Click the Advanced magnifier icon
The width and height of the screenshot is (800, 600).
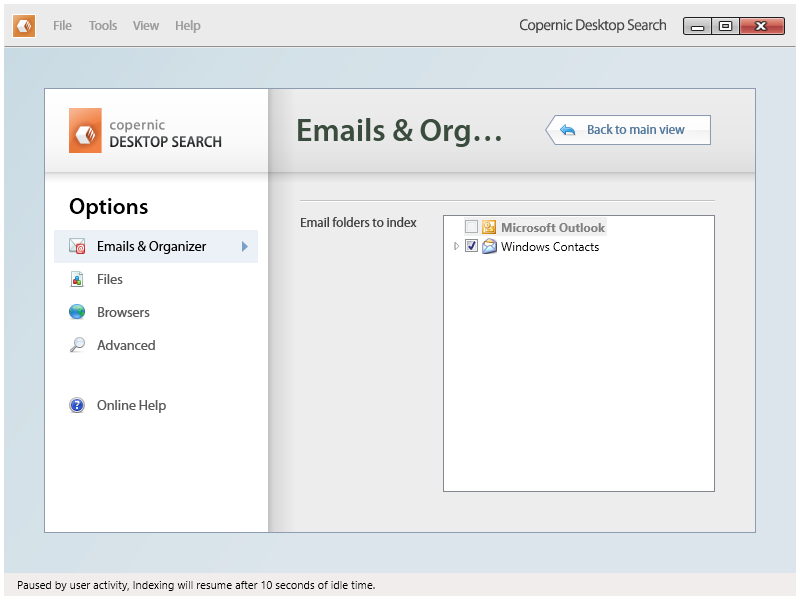(77, 345)
